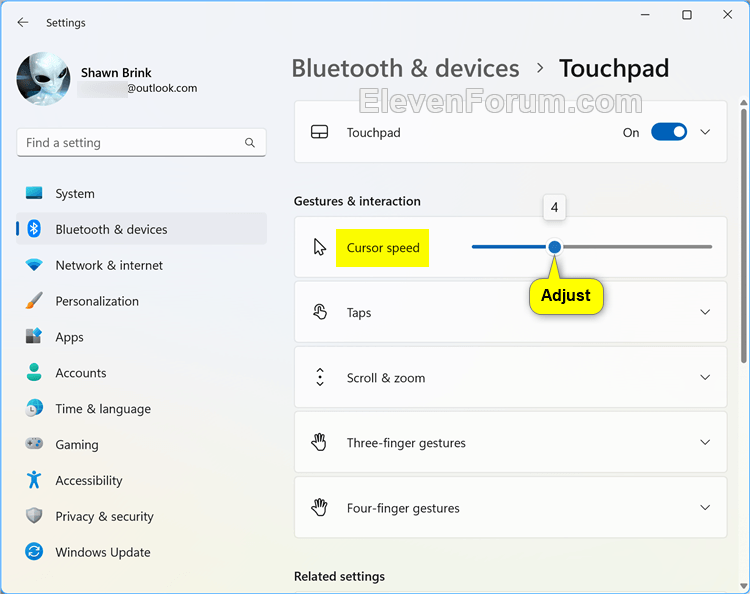Viewport: 750px width, 594px height.
Task: Open System settings category
Action: tap(142, 193)
